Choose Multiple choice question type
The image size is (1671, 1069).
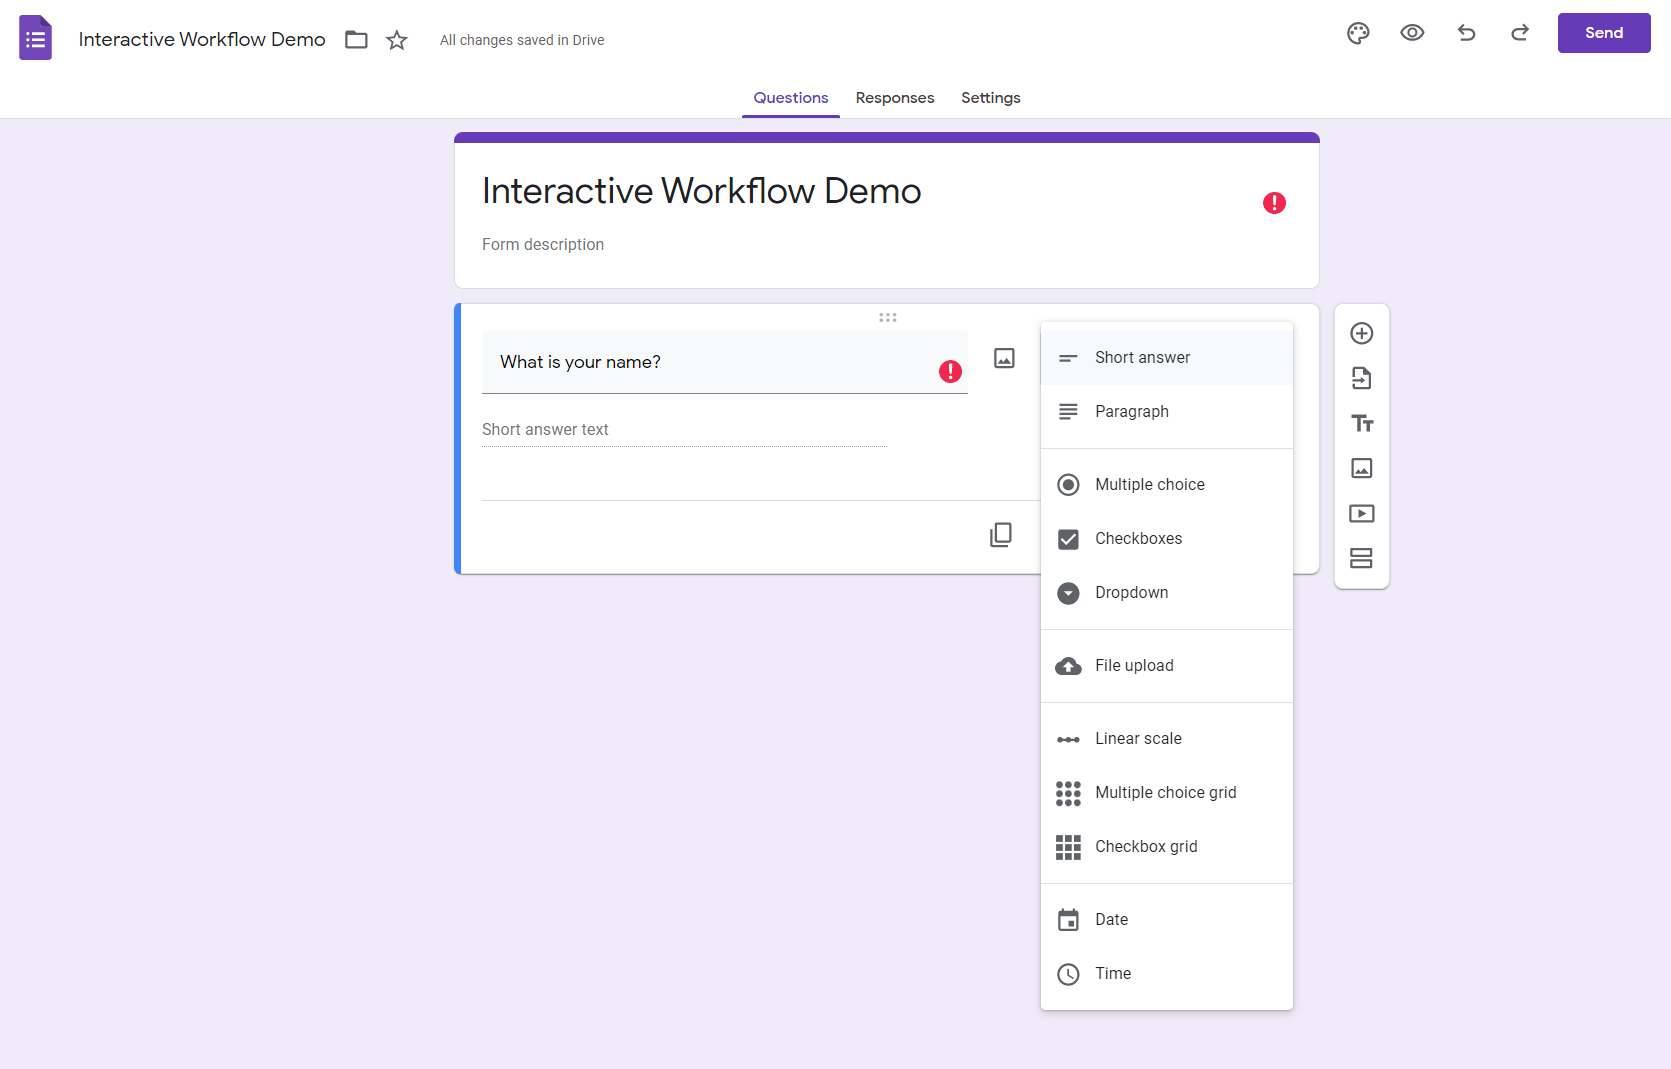click(x=1149, y=485)
